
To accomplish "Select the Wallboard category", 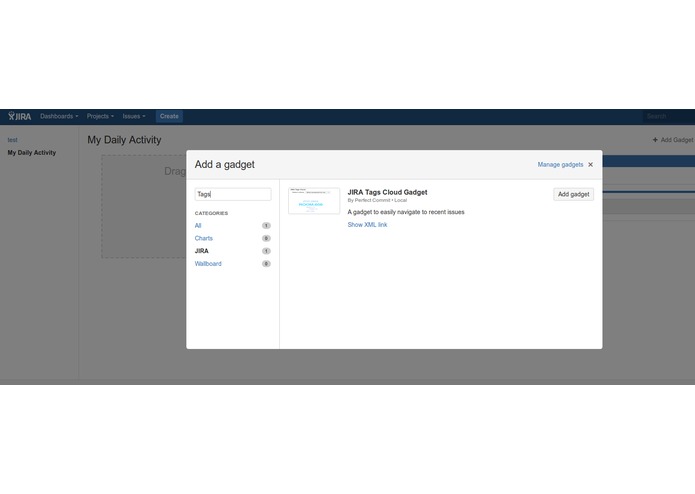I will click(x=208, y=264).
